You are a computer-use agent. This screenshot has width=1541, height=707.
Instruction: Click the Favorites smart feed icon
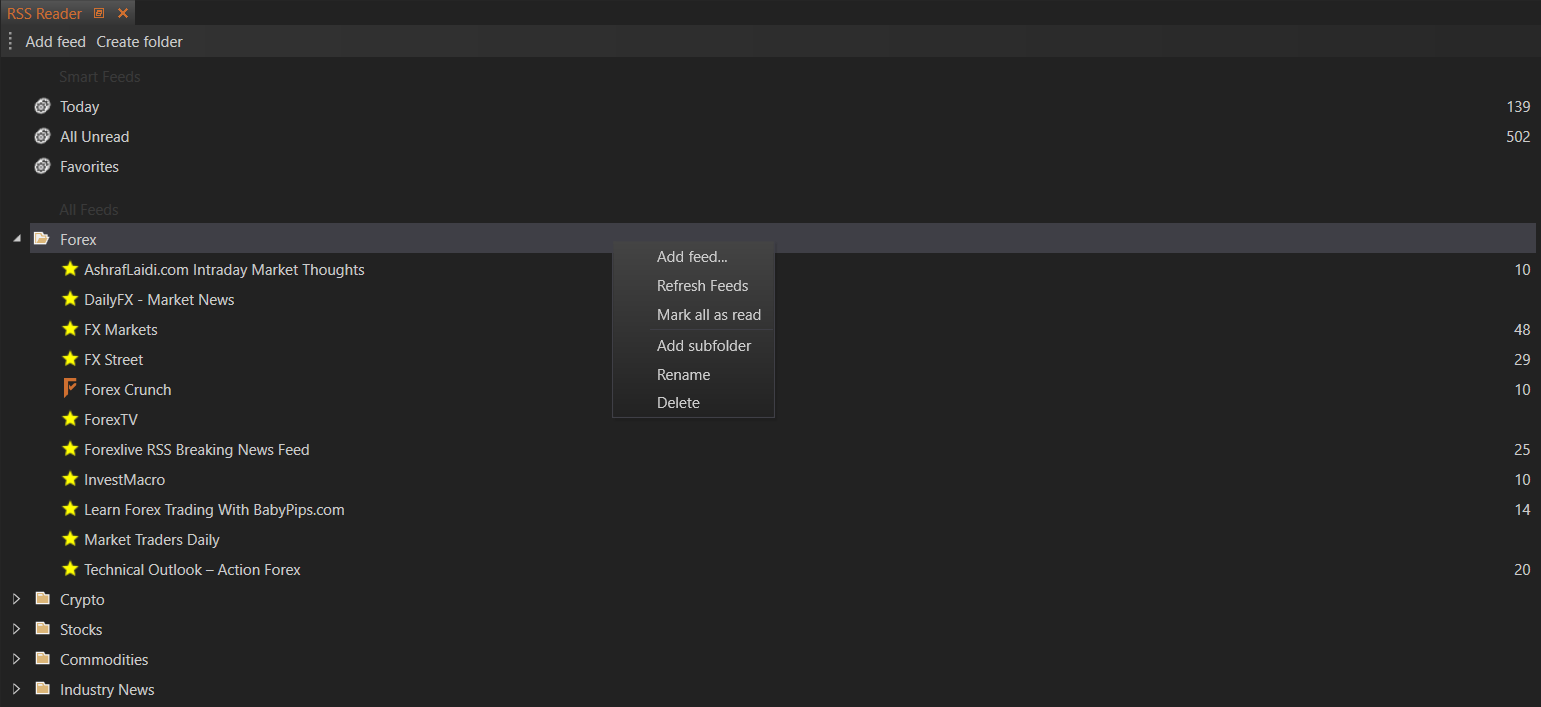click(42, 166)
